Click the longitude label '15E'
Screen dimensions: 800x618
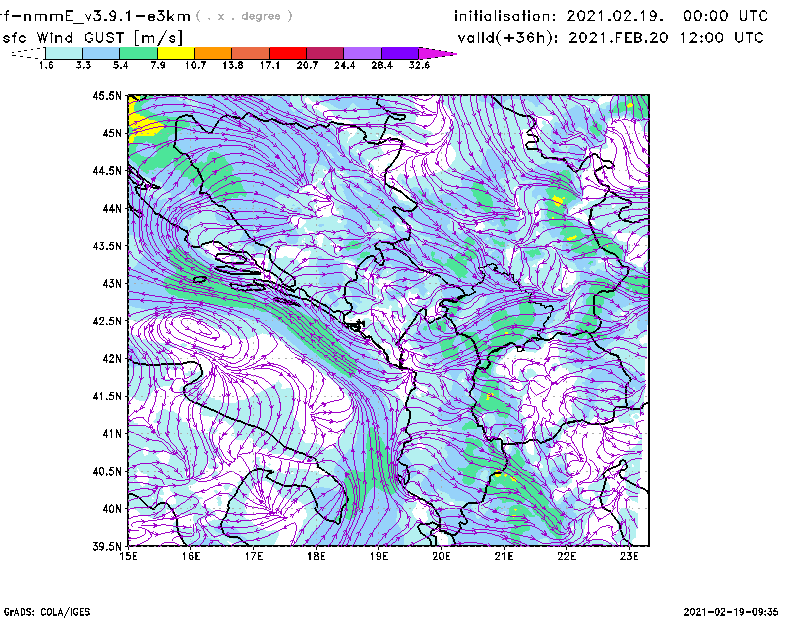pos(129,556)
